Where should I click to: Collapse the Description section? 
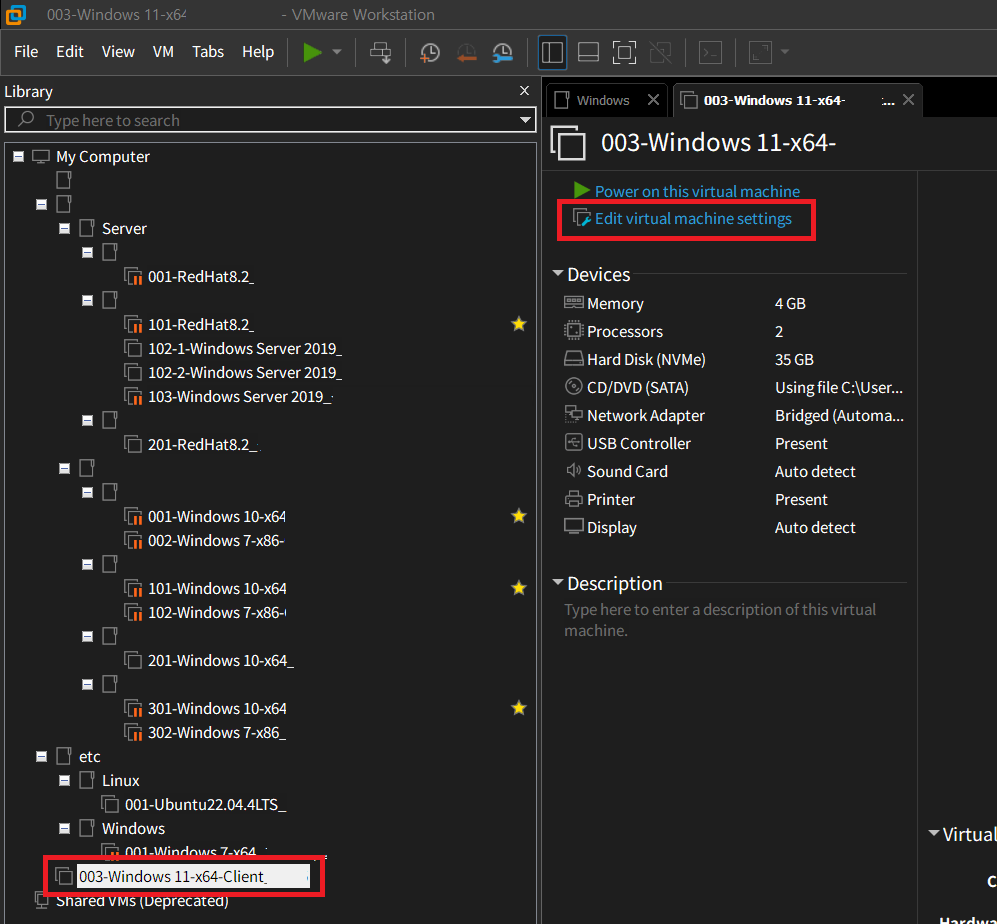558,583
